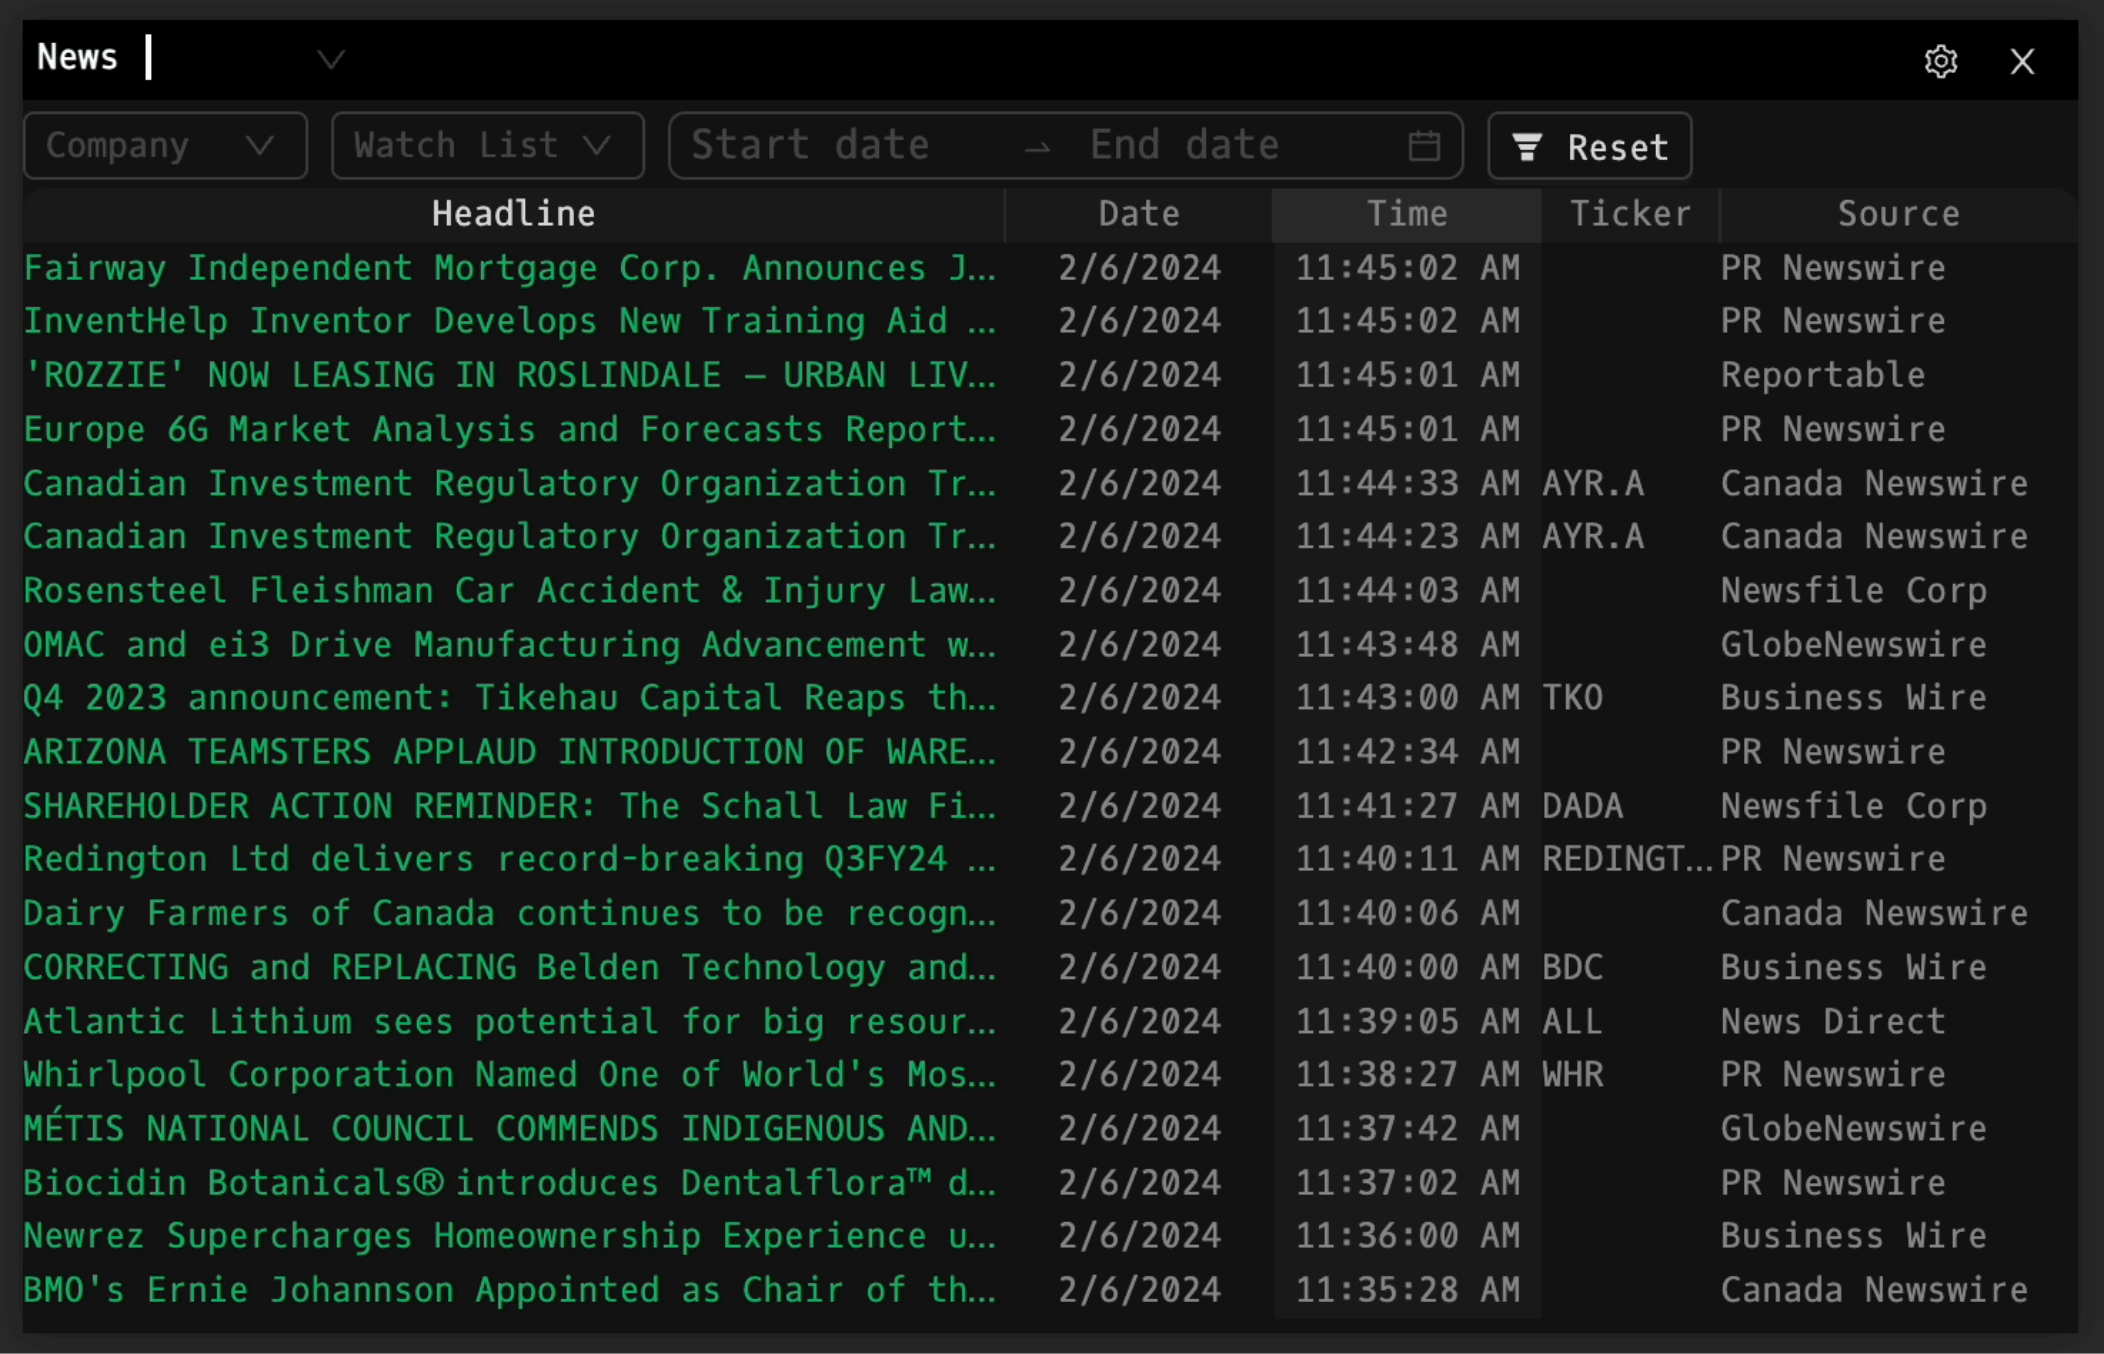Click the TKO ticker cell
The width and height of the screenshot is (2104, 1354).
(1573, 698)
